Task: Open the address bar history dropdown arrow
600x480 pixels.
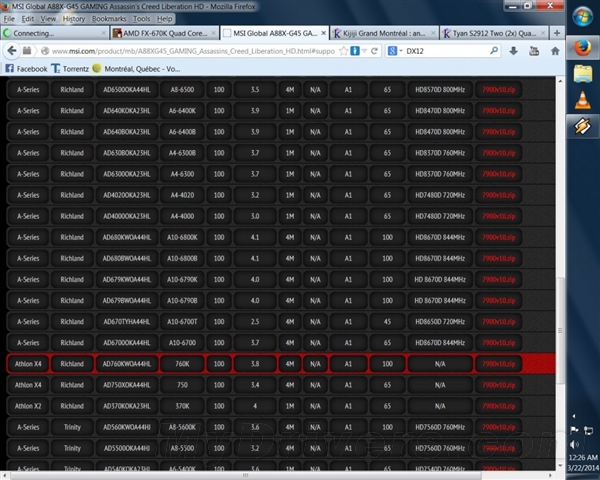Action: point(364,51)
